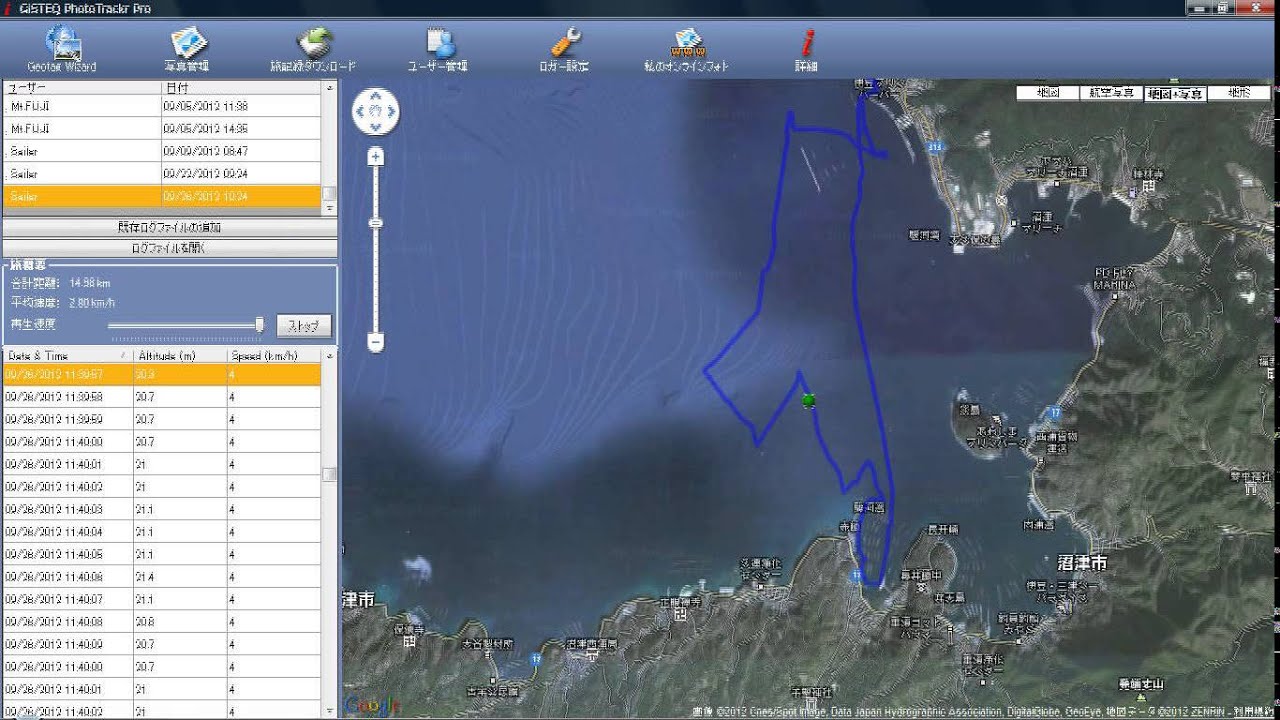Click the map pan control circle

(375, 112)
